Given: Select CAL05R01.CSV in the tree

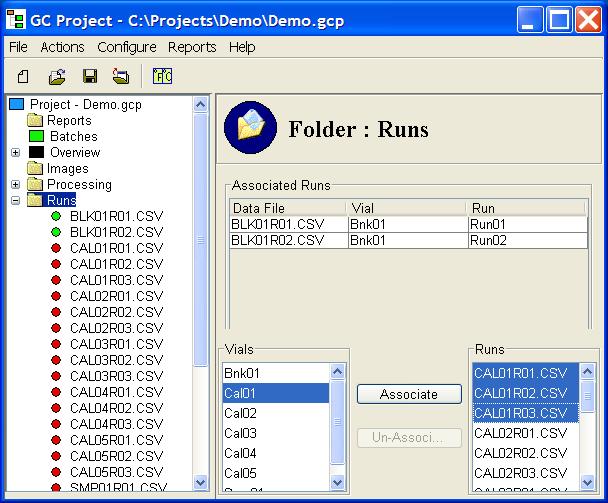Looking at the screenshot, I should point(116,440).
